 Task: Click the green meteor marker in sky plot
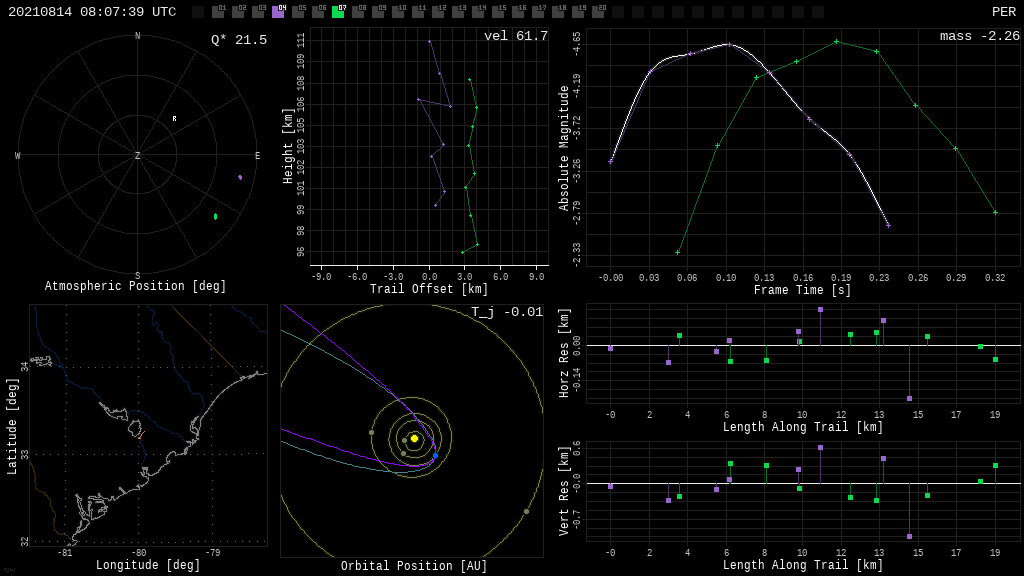coord(215,216)
